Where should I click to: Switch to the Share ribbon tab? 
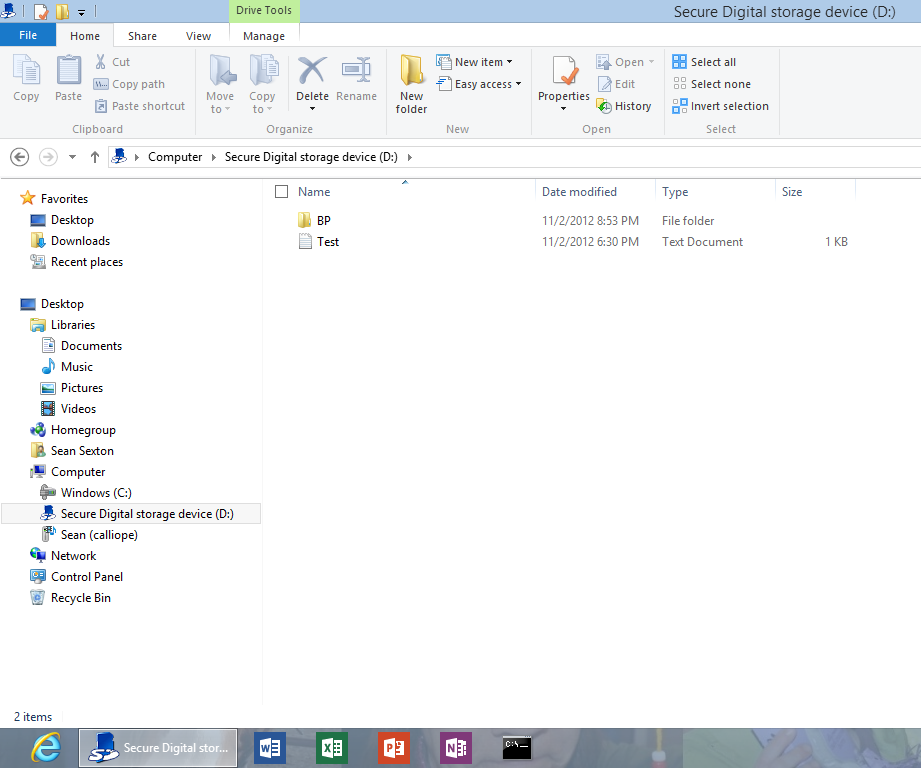[142, 36]
